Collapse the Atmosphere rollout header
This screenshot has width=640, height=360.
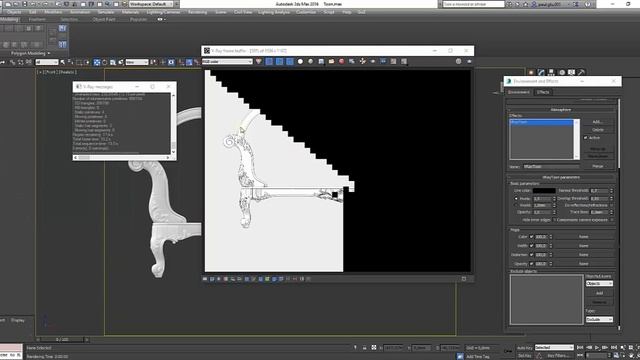coord(561,110)
